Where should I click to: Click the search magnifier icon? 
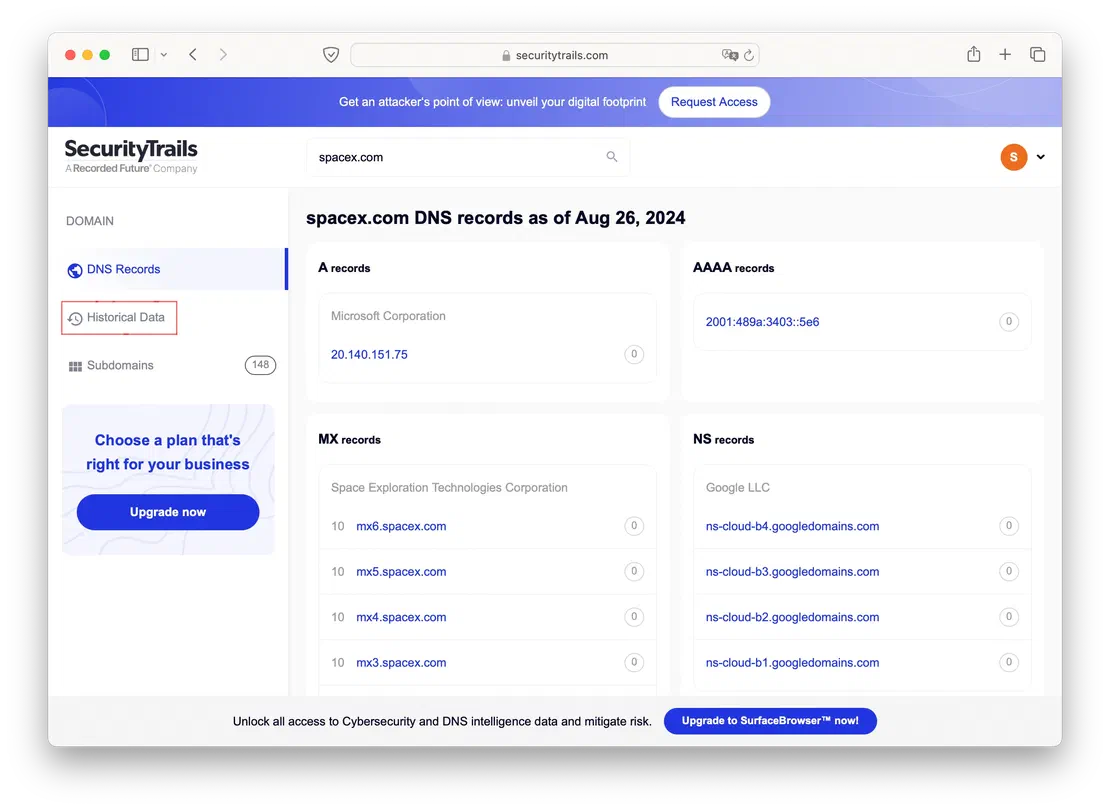pyautogui.click(x=612, y=156)
